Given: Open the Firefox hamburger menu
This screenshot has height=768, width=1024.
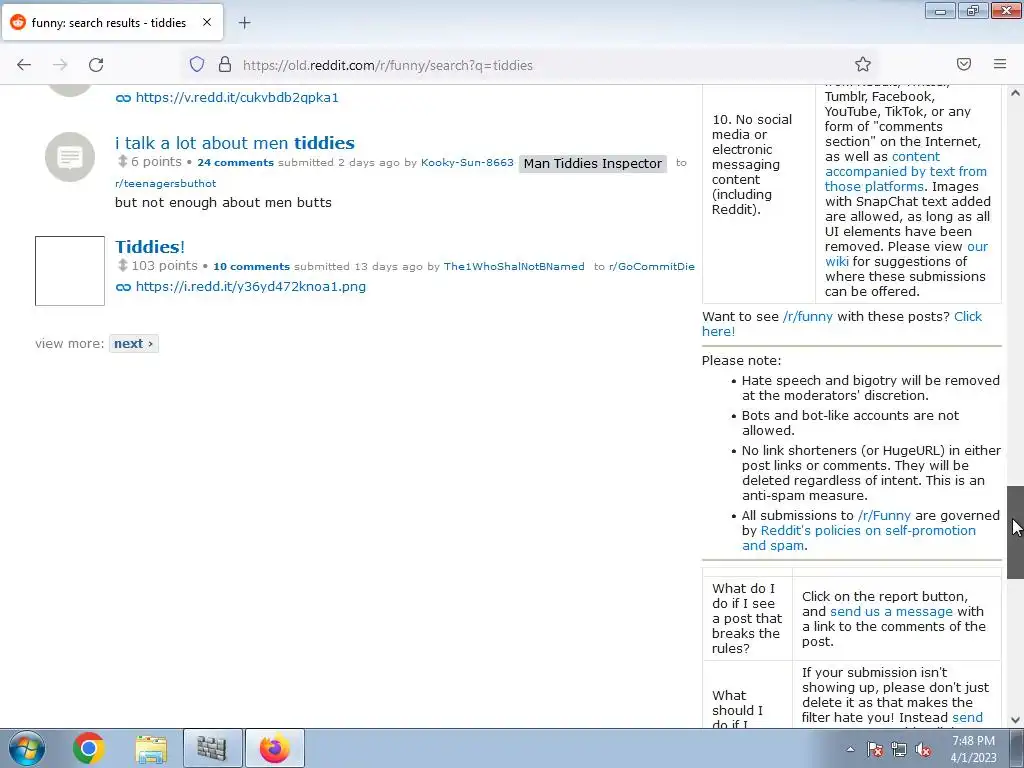Looking at the screenshot, I should [1000, 64].
